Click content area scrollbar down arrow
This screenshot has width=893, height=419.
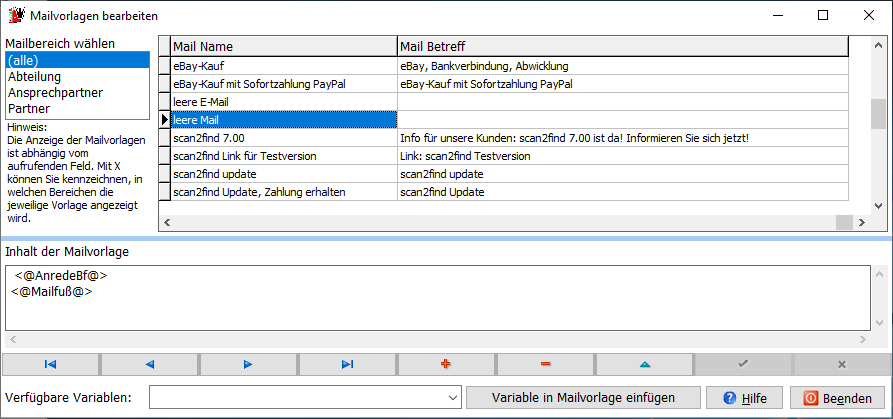tap(878, 323)
